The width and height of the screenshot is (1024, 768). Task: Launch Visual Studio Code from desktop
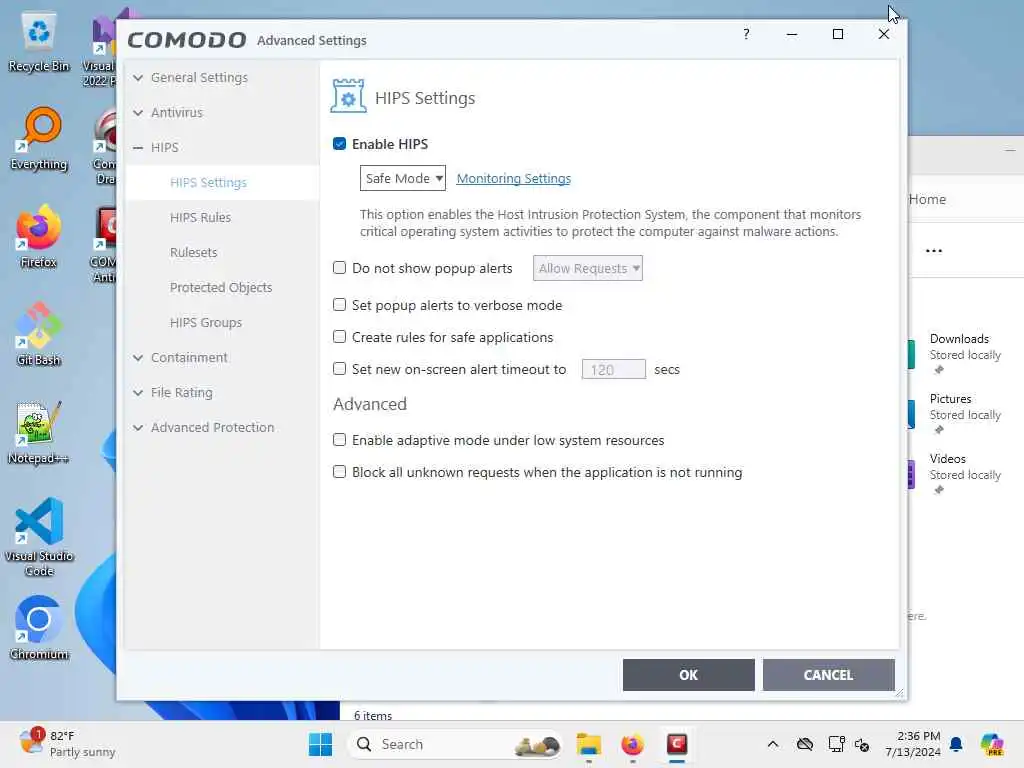[39, 537]
